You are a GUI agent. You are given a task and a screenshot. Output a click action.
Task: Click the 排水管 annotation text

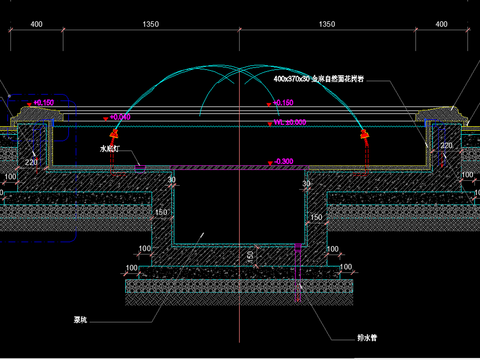367,338
